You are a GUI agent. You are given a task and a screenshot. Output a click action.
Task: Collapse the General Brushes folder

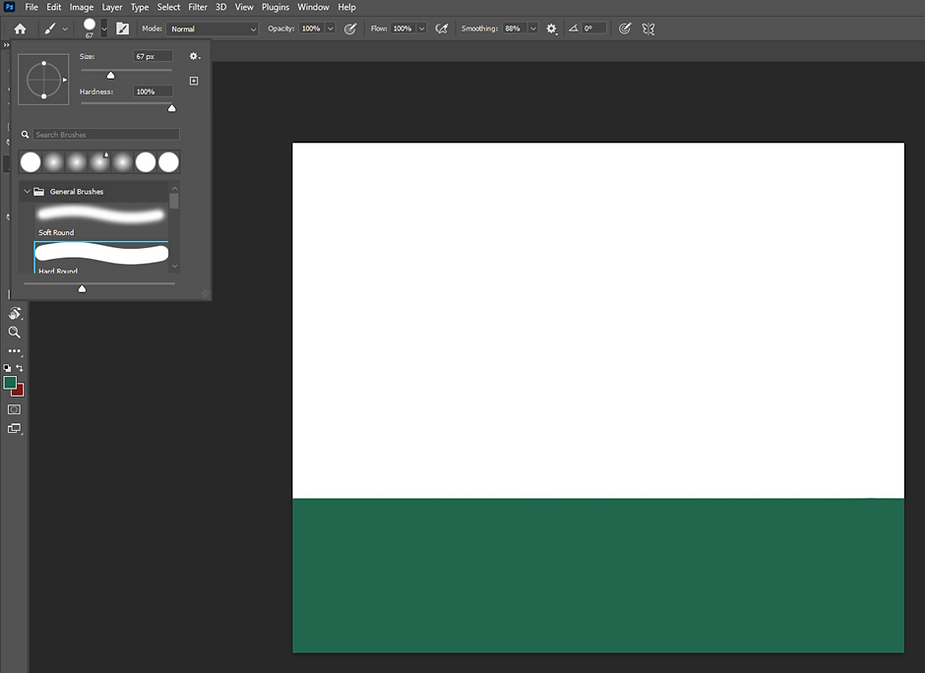tap(27, 191)
